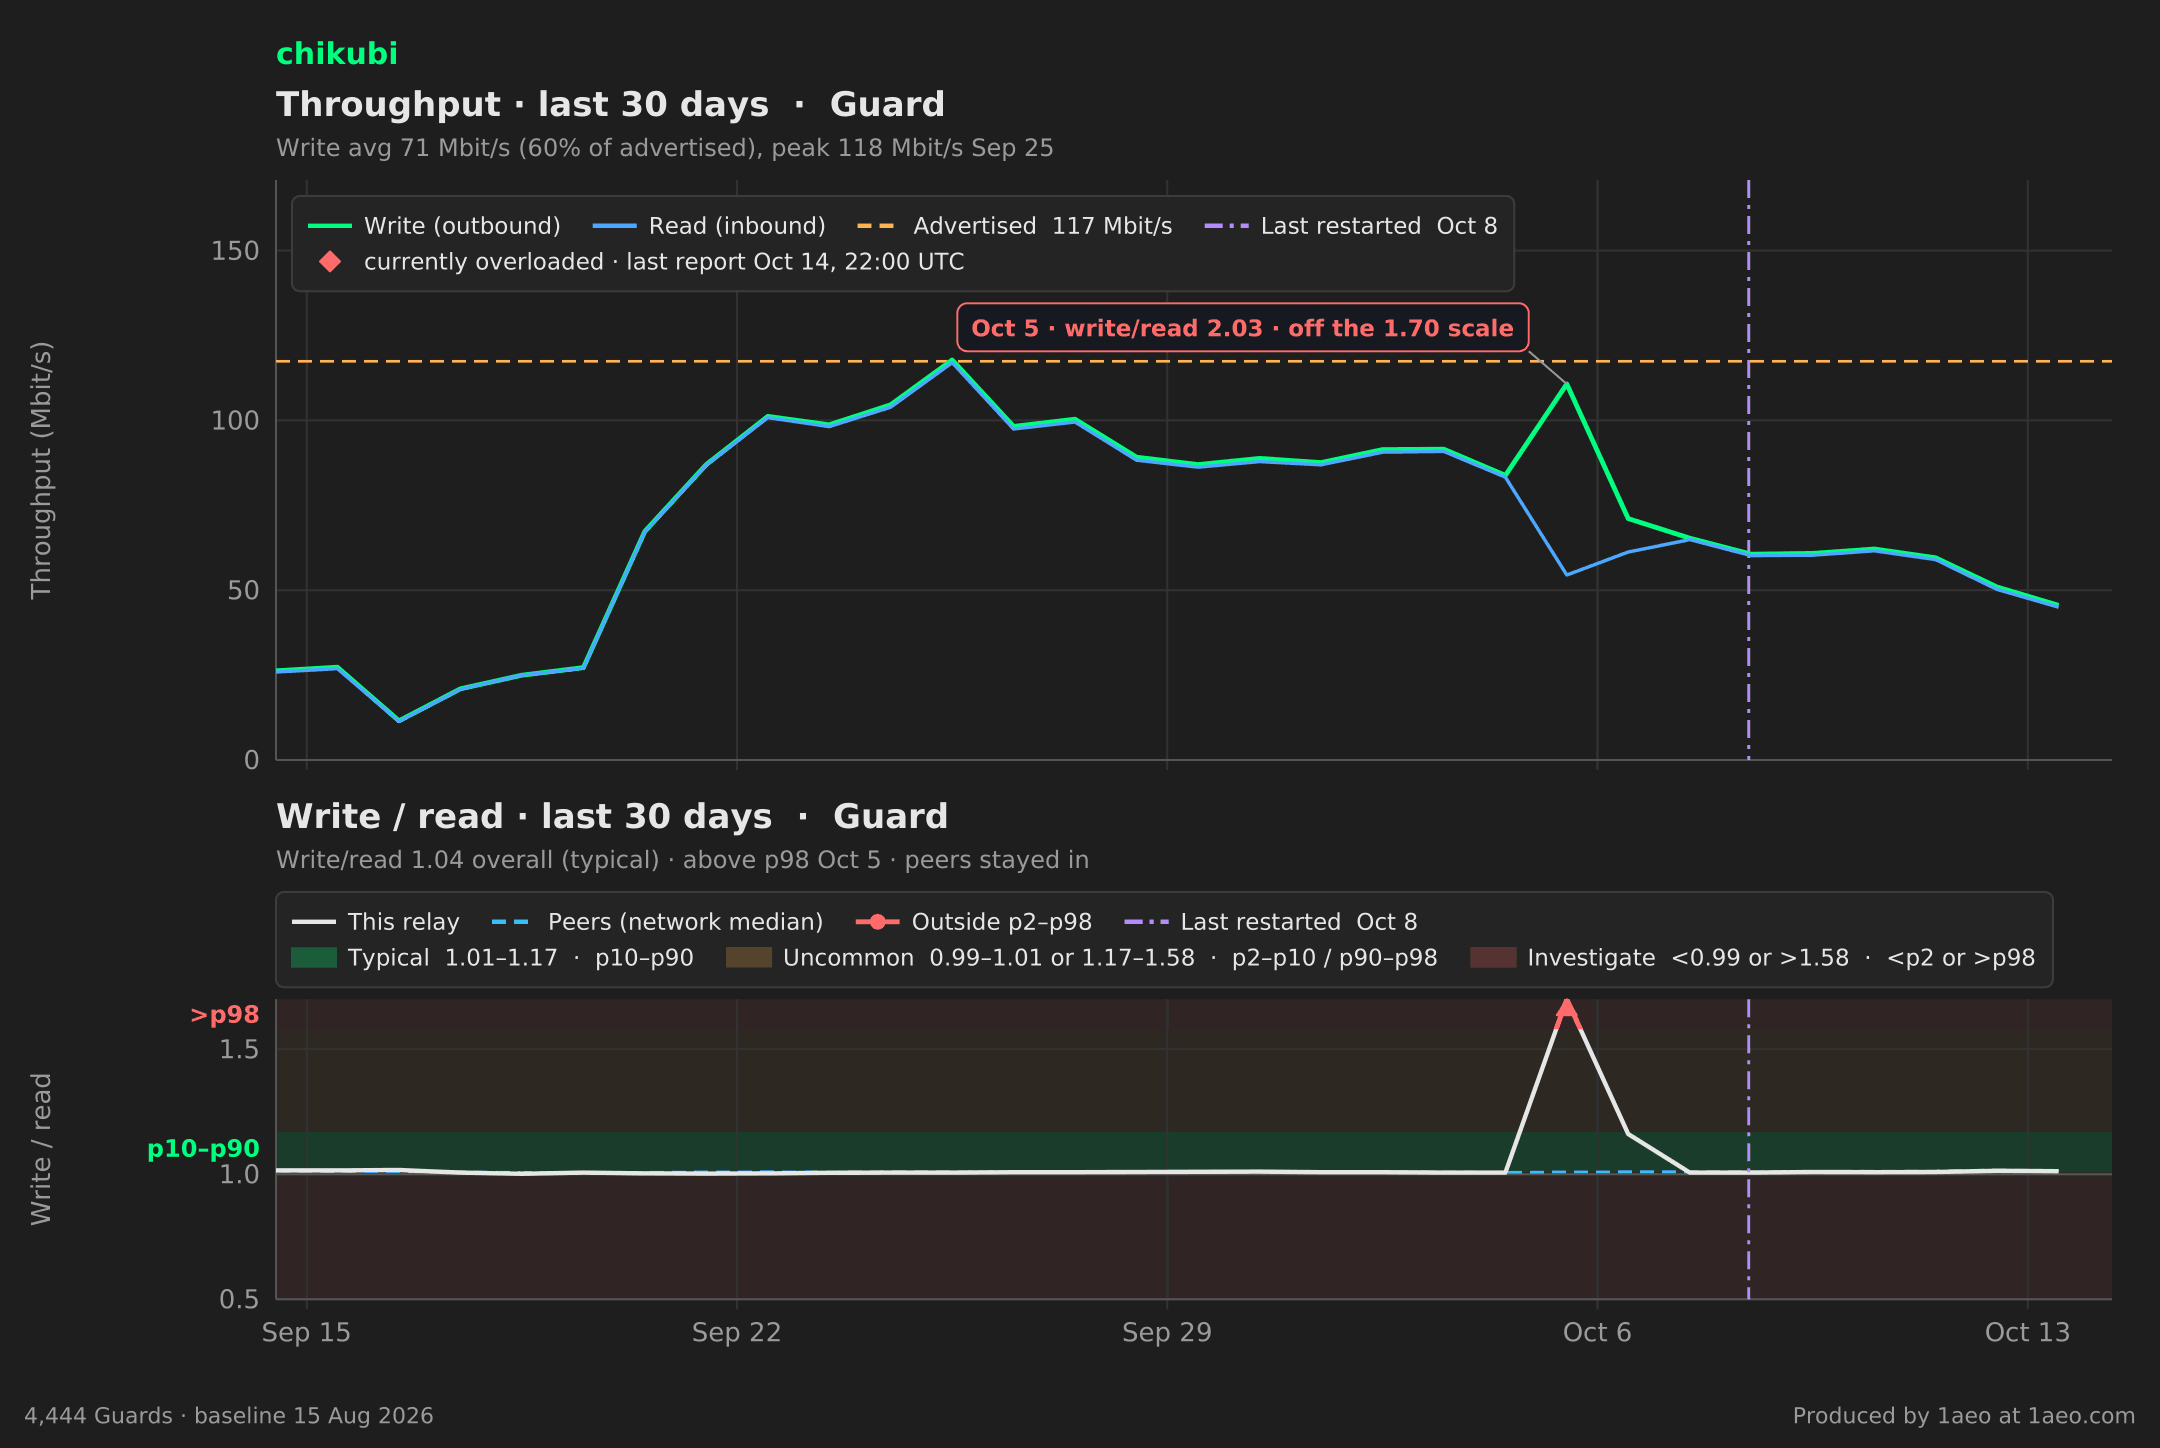Click the 'Oct 5 · write/read 2.03' annotation box
2160x1448 pixels.
point(1242,328)
